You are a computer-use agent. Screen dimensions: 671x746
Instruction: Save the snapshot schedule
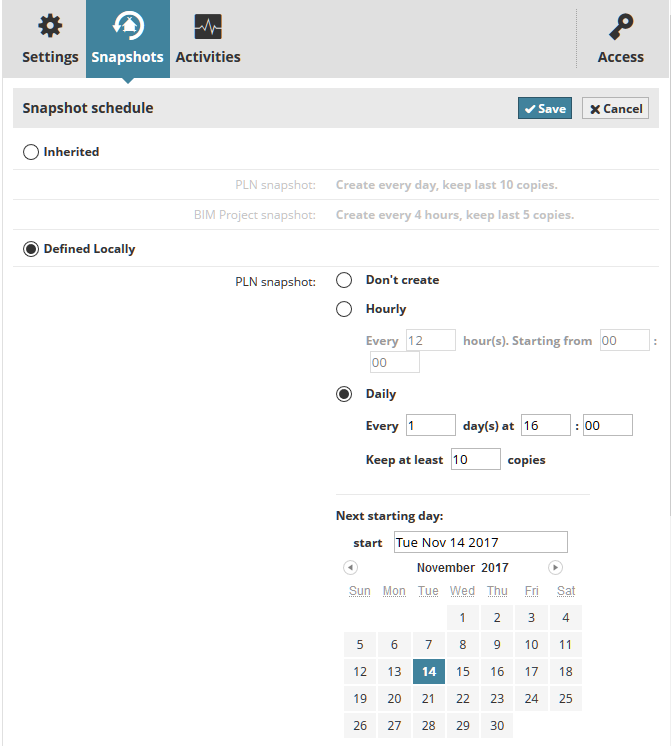(544, 108)
